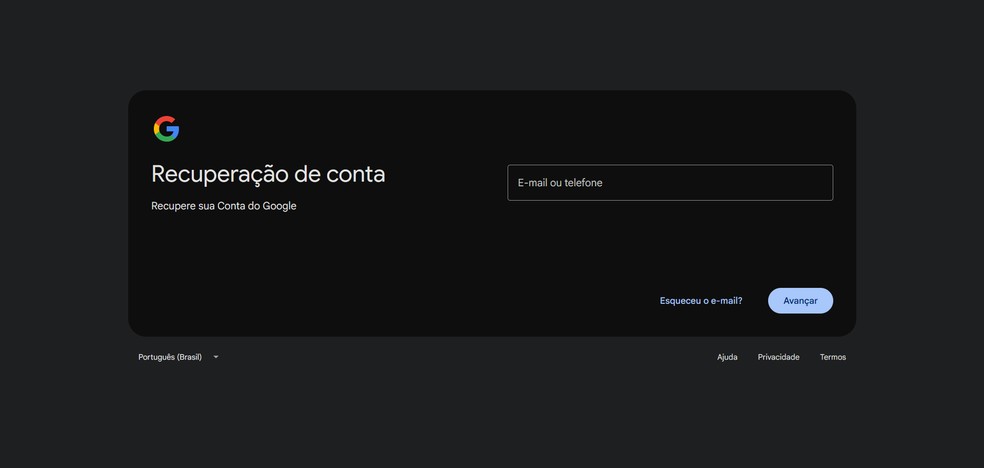The image size is (984, 468).
Task: Open the Ajuda link
Action: point(727,357)
